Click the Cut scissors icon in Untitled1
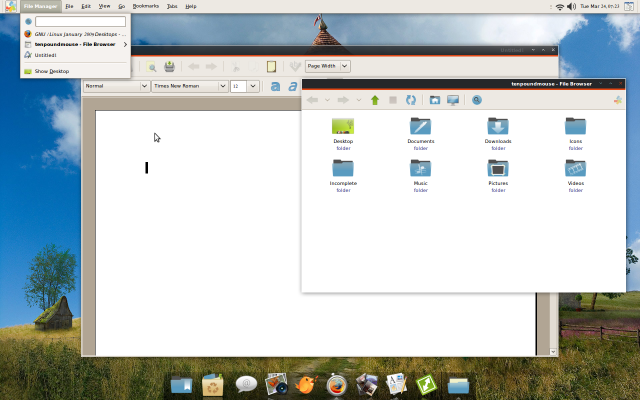 pos(236,66)
